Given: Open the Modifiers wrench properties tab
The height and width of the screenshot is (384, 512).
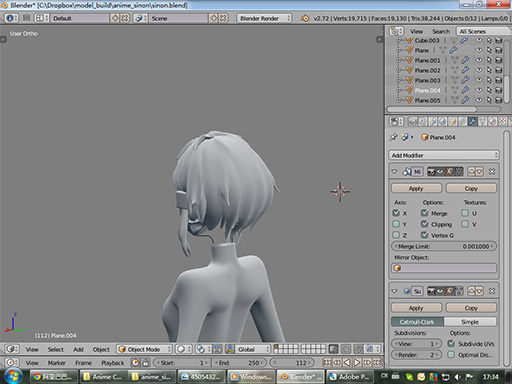Looking at the screenshot, I should [x=473, y=122].
